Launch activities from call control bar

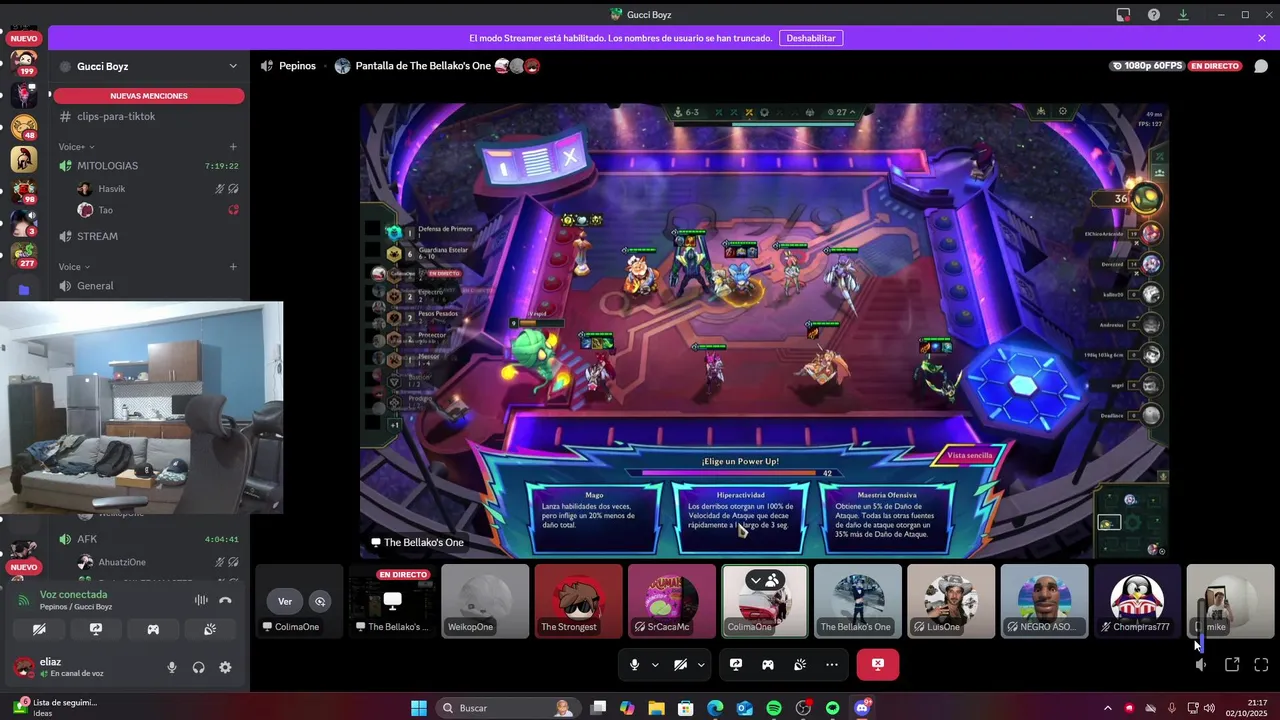pos(768,664)
